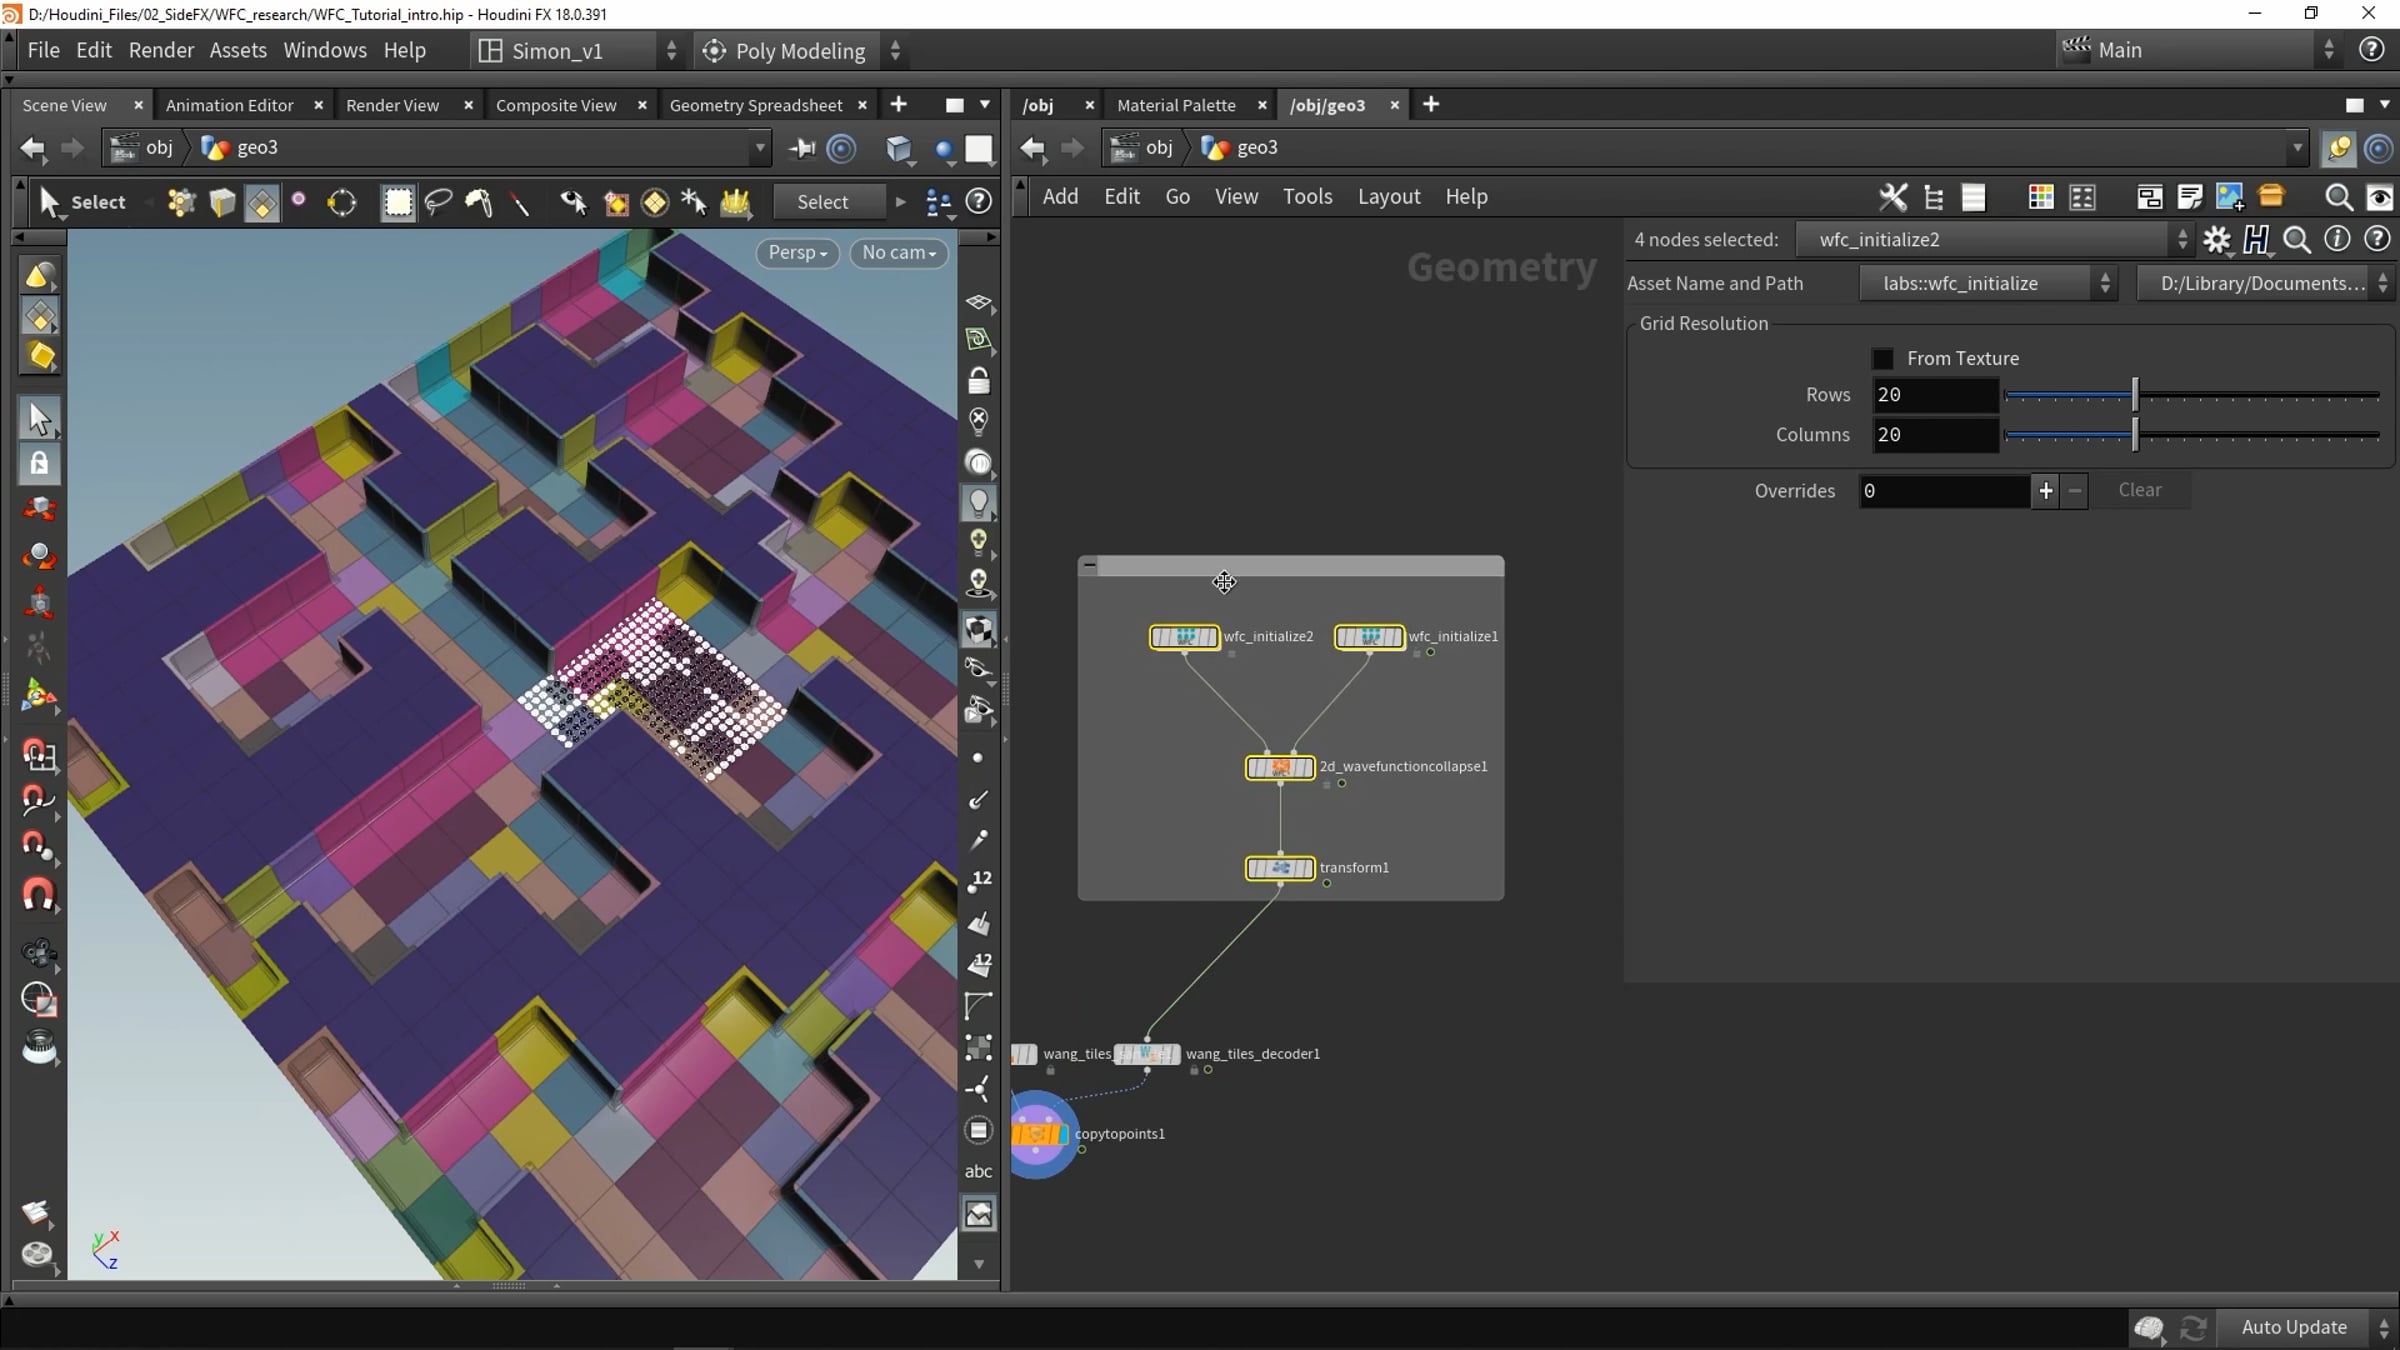Show the tree list view icon
This screenshot has width=2400, height=1350.
[1933, 197]
